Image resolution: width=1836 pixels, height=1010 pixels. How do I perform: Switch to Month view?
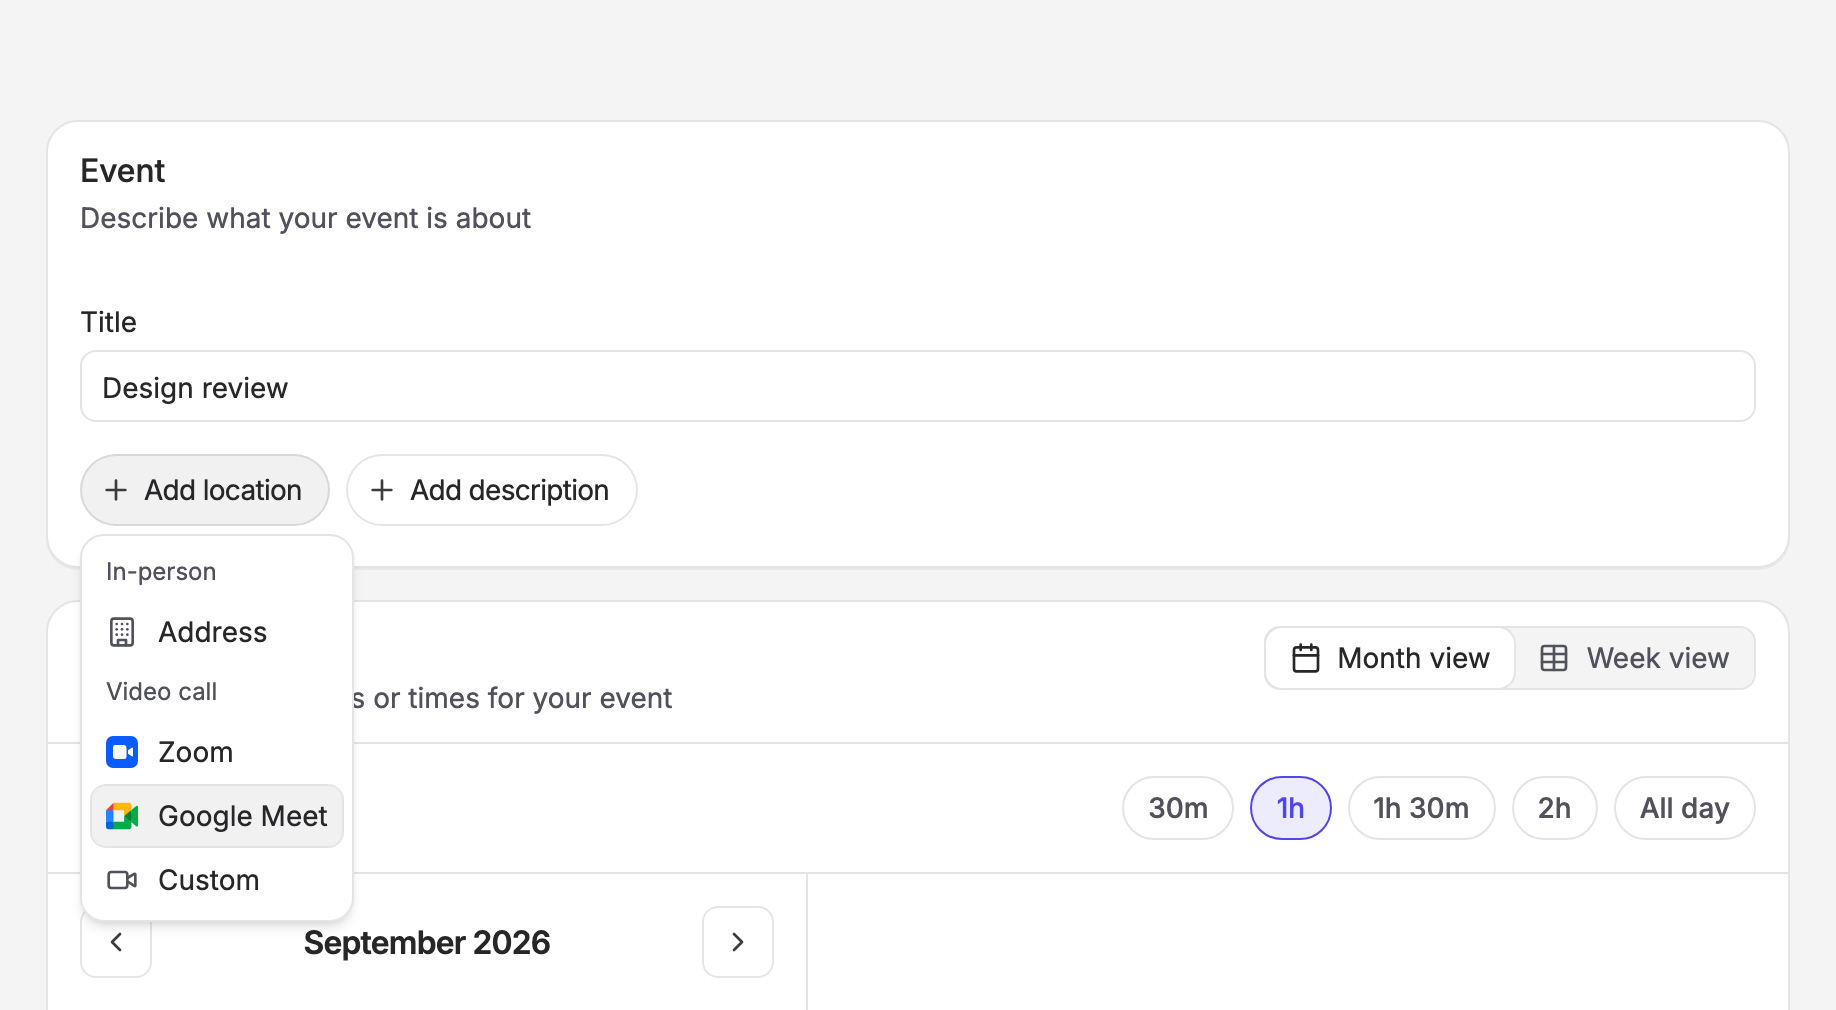[x=1391, y=658]
